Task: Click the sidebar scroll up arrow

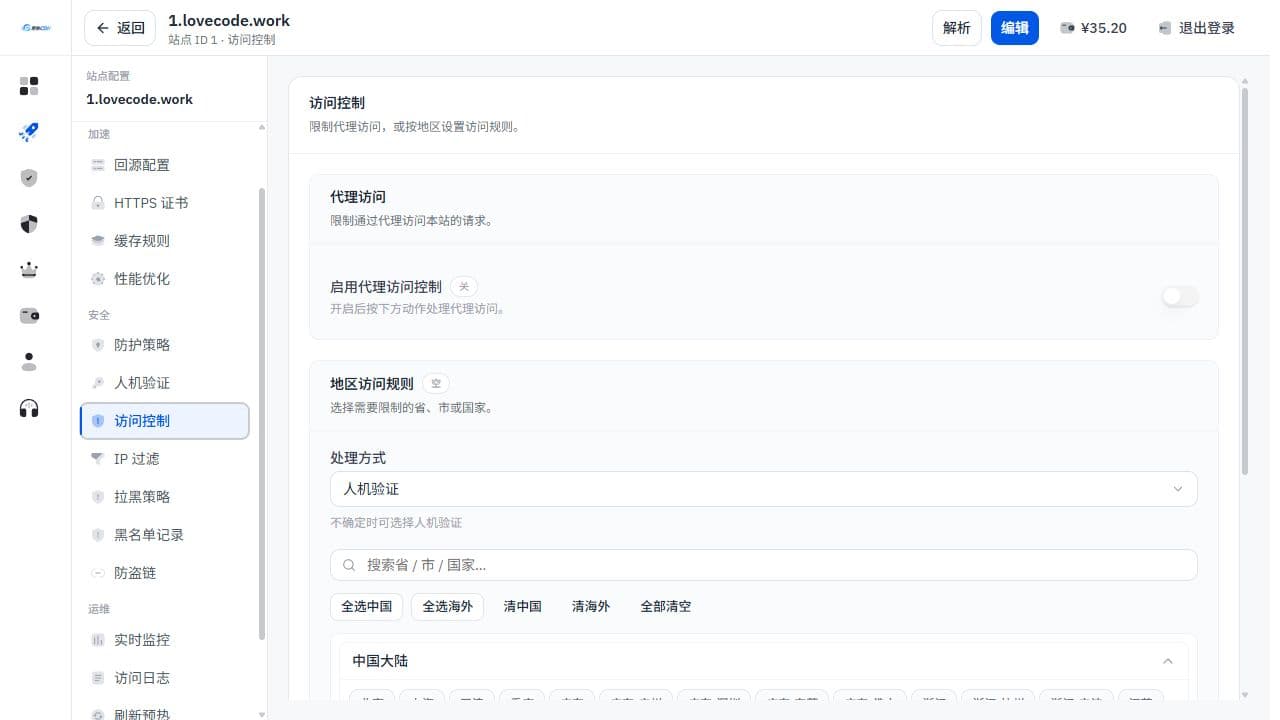Action: click(262, 128)
